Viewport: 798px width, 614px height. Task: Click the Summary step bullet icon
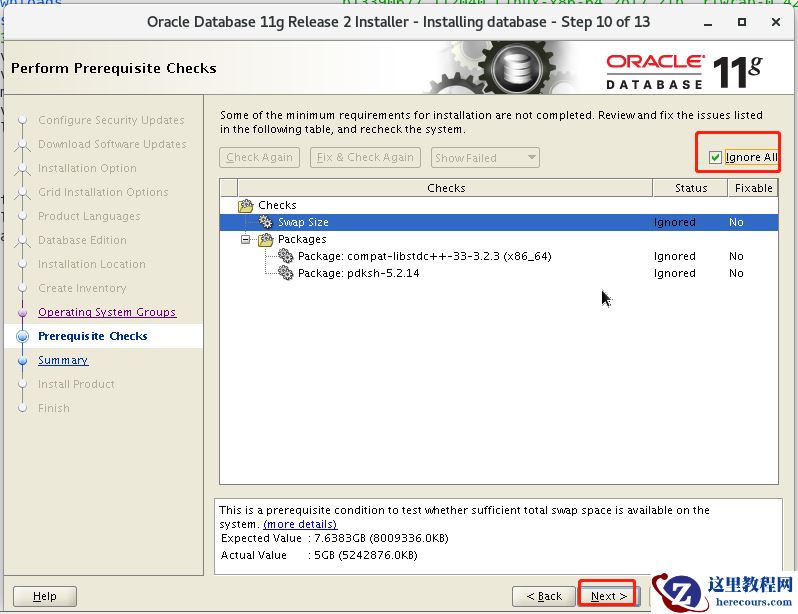click(x=22, y=360)
